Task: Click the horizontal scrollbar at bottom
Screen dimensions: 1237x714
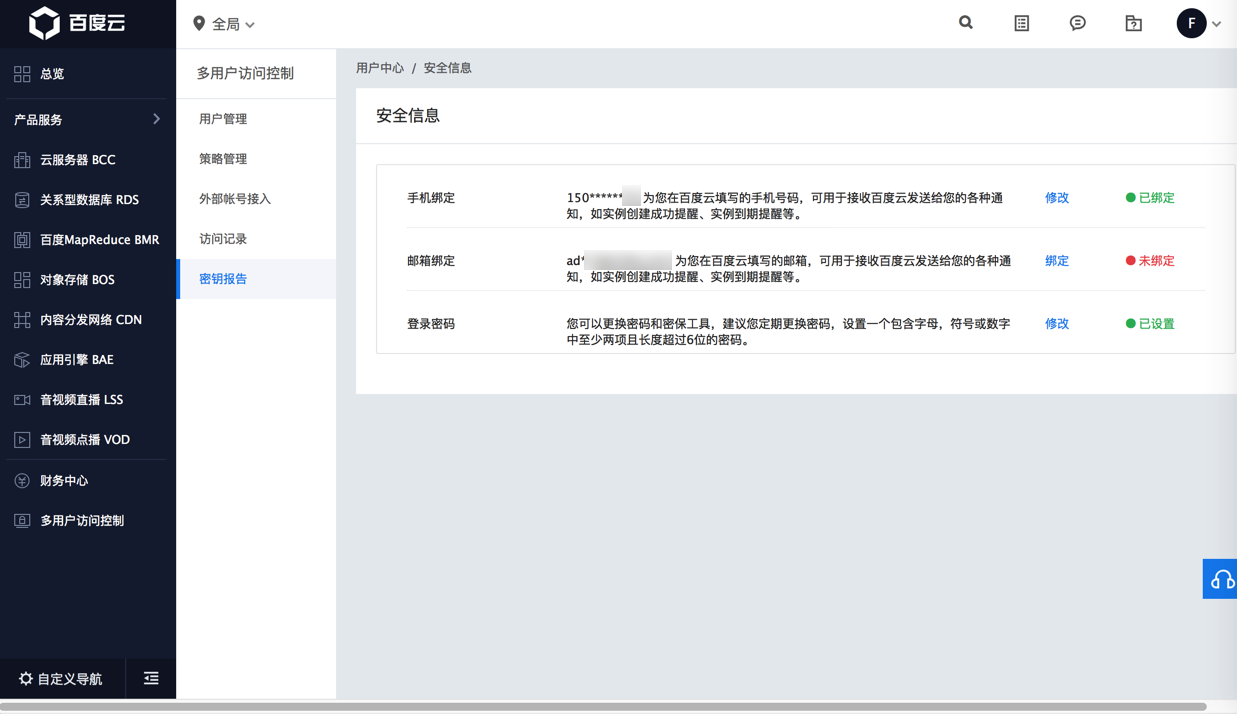Action: tap(603, 707)
